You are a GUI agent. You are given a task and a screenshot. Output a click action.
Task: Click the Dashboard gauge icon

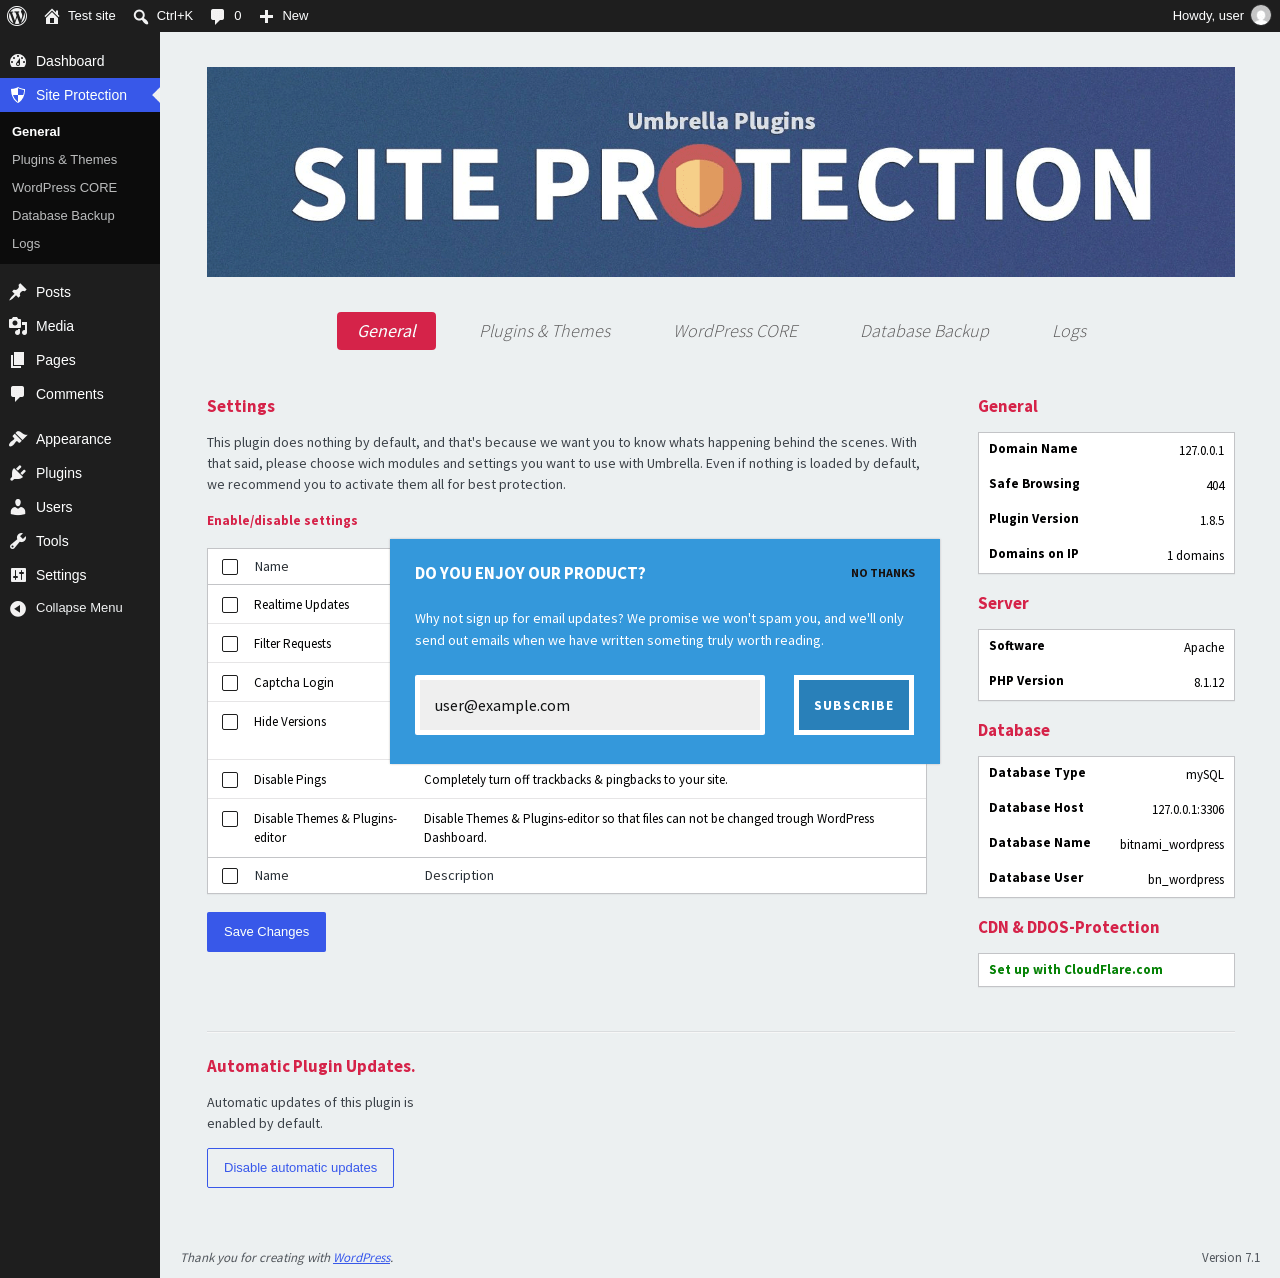[18, 61]
